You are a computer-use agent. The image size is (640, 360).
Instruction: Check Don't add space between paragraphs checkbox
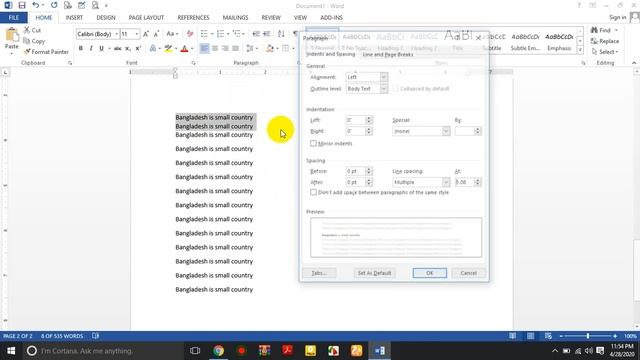coord(313,192)
